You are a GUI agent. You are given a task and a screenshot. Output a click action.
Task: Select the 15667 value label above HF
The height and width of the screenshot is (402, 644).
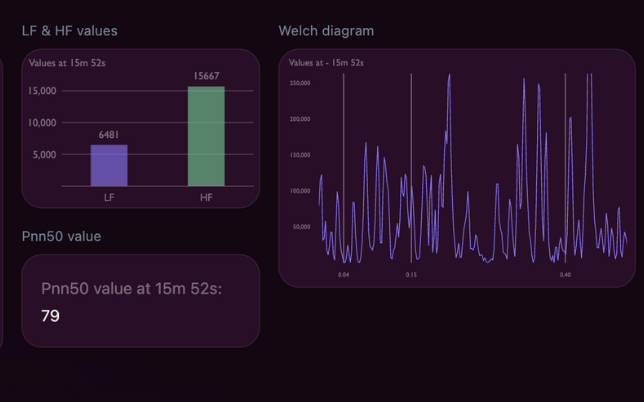[206, 77]
